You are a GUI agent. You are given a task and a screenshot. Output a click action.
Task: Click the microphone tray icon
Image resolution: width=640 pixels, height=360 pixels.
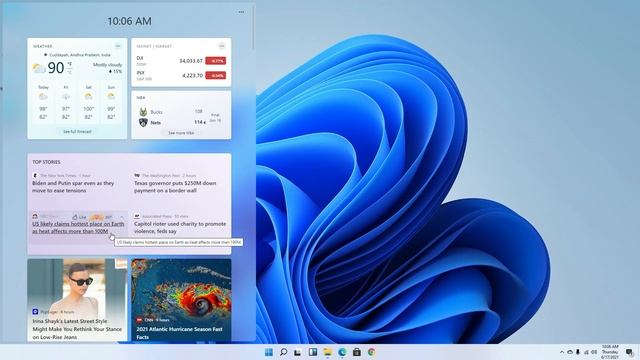pyautogui.click(x=578, y=352)
